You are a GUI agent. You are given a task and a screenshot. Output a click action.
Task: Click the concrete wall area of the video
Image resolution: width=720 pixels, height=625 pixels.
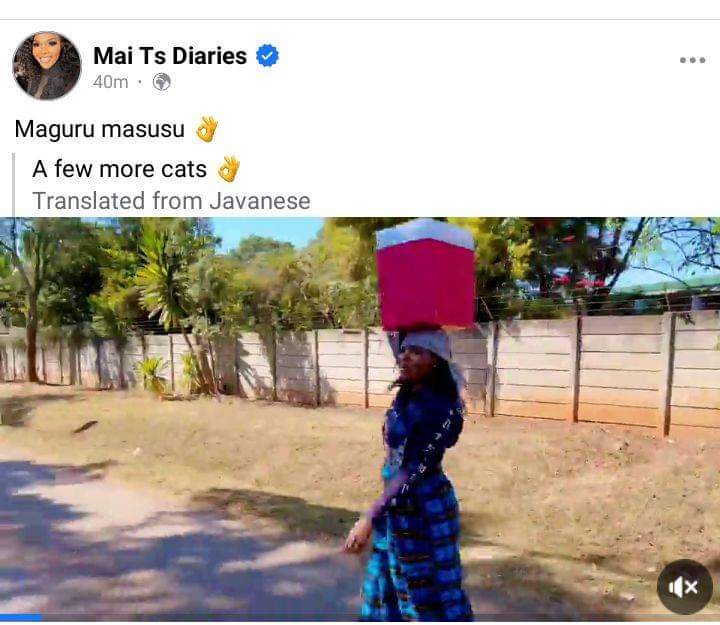pyautogui.click(x=597, y=367)
